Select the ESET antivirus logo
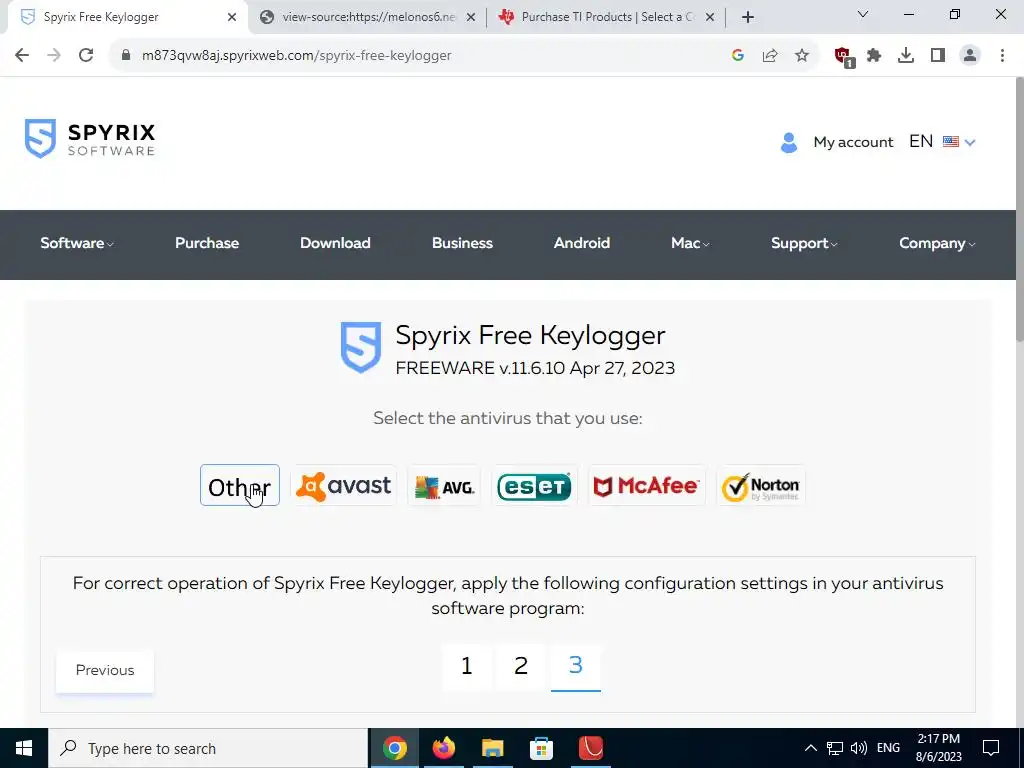 point(534,485)
